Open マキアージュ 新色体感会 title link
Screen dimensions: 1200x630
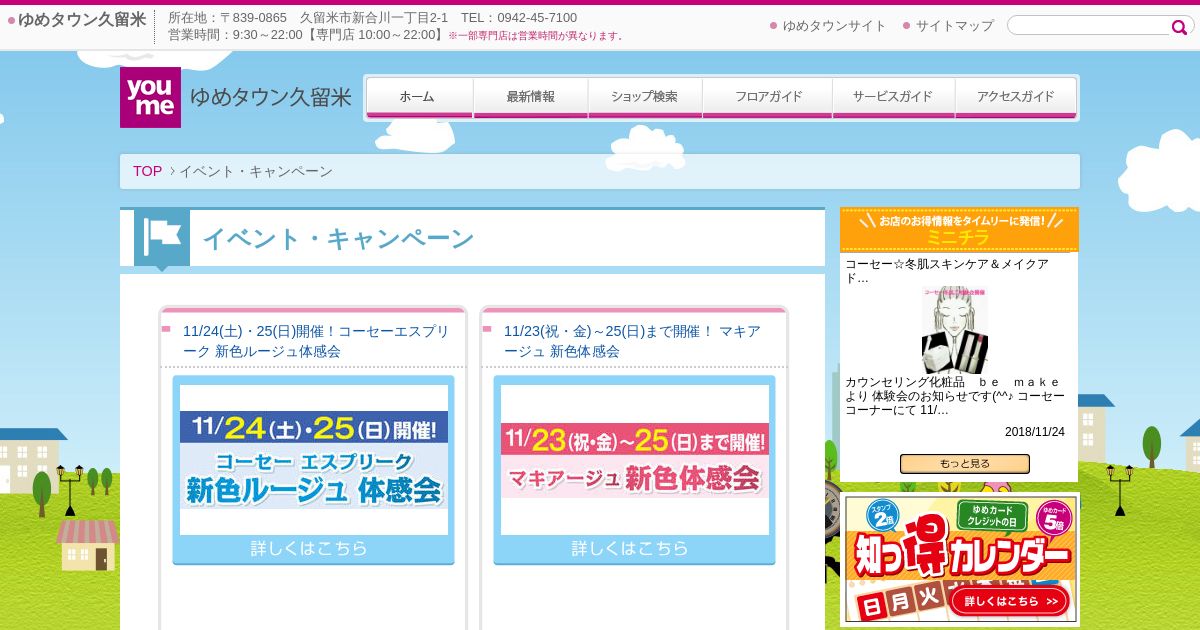[x=632, y=341]
